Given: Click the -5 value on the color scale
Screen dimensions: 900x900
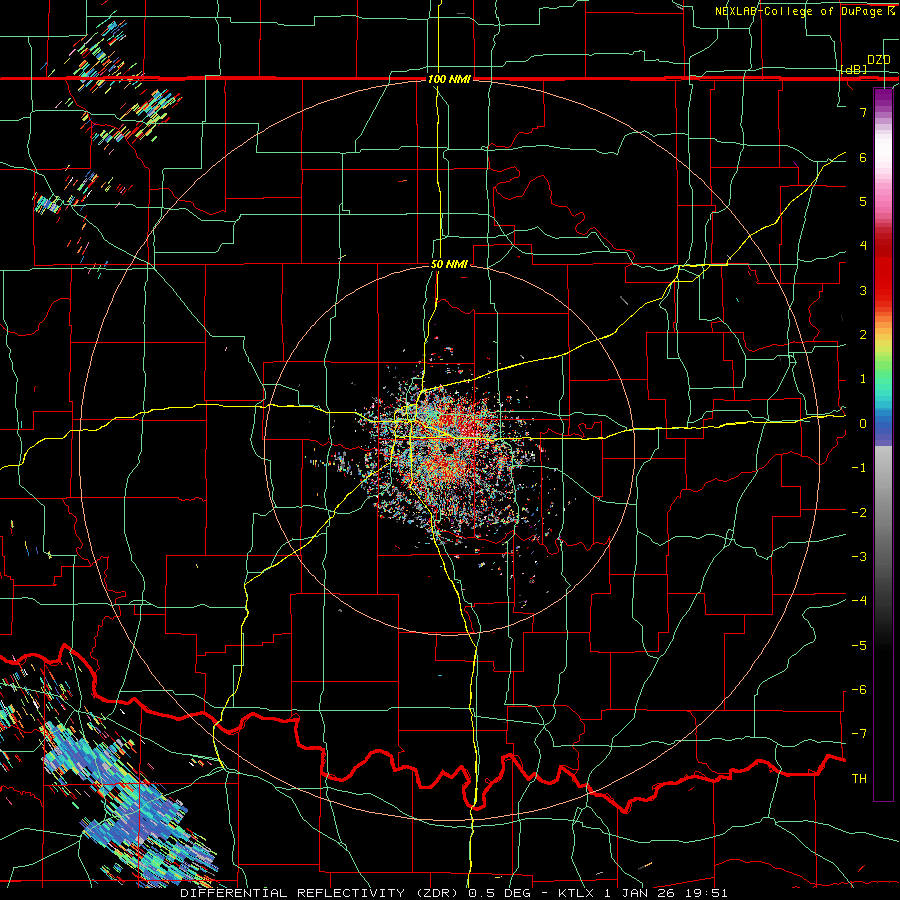Looking at the screenshot, I should click(x=859, y=646).
